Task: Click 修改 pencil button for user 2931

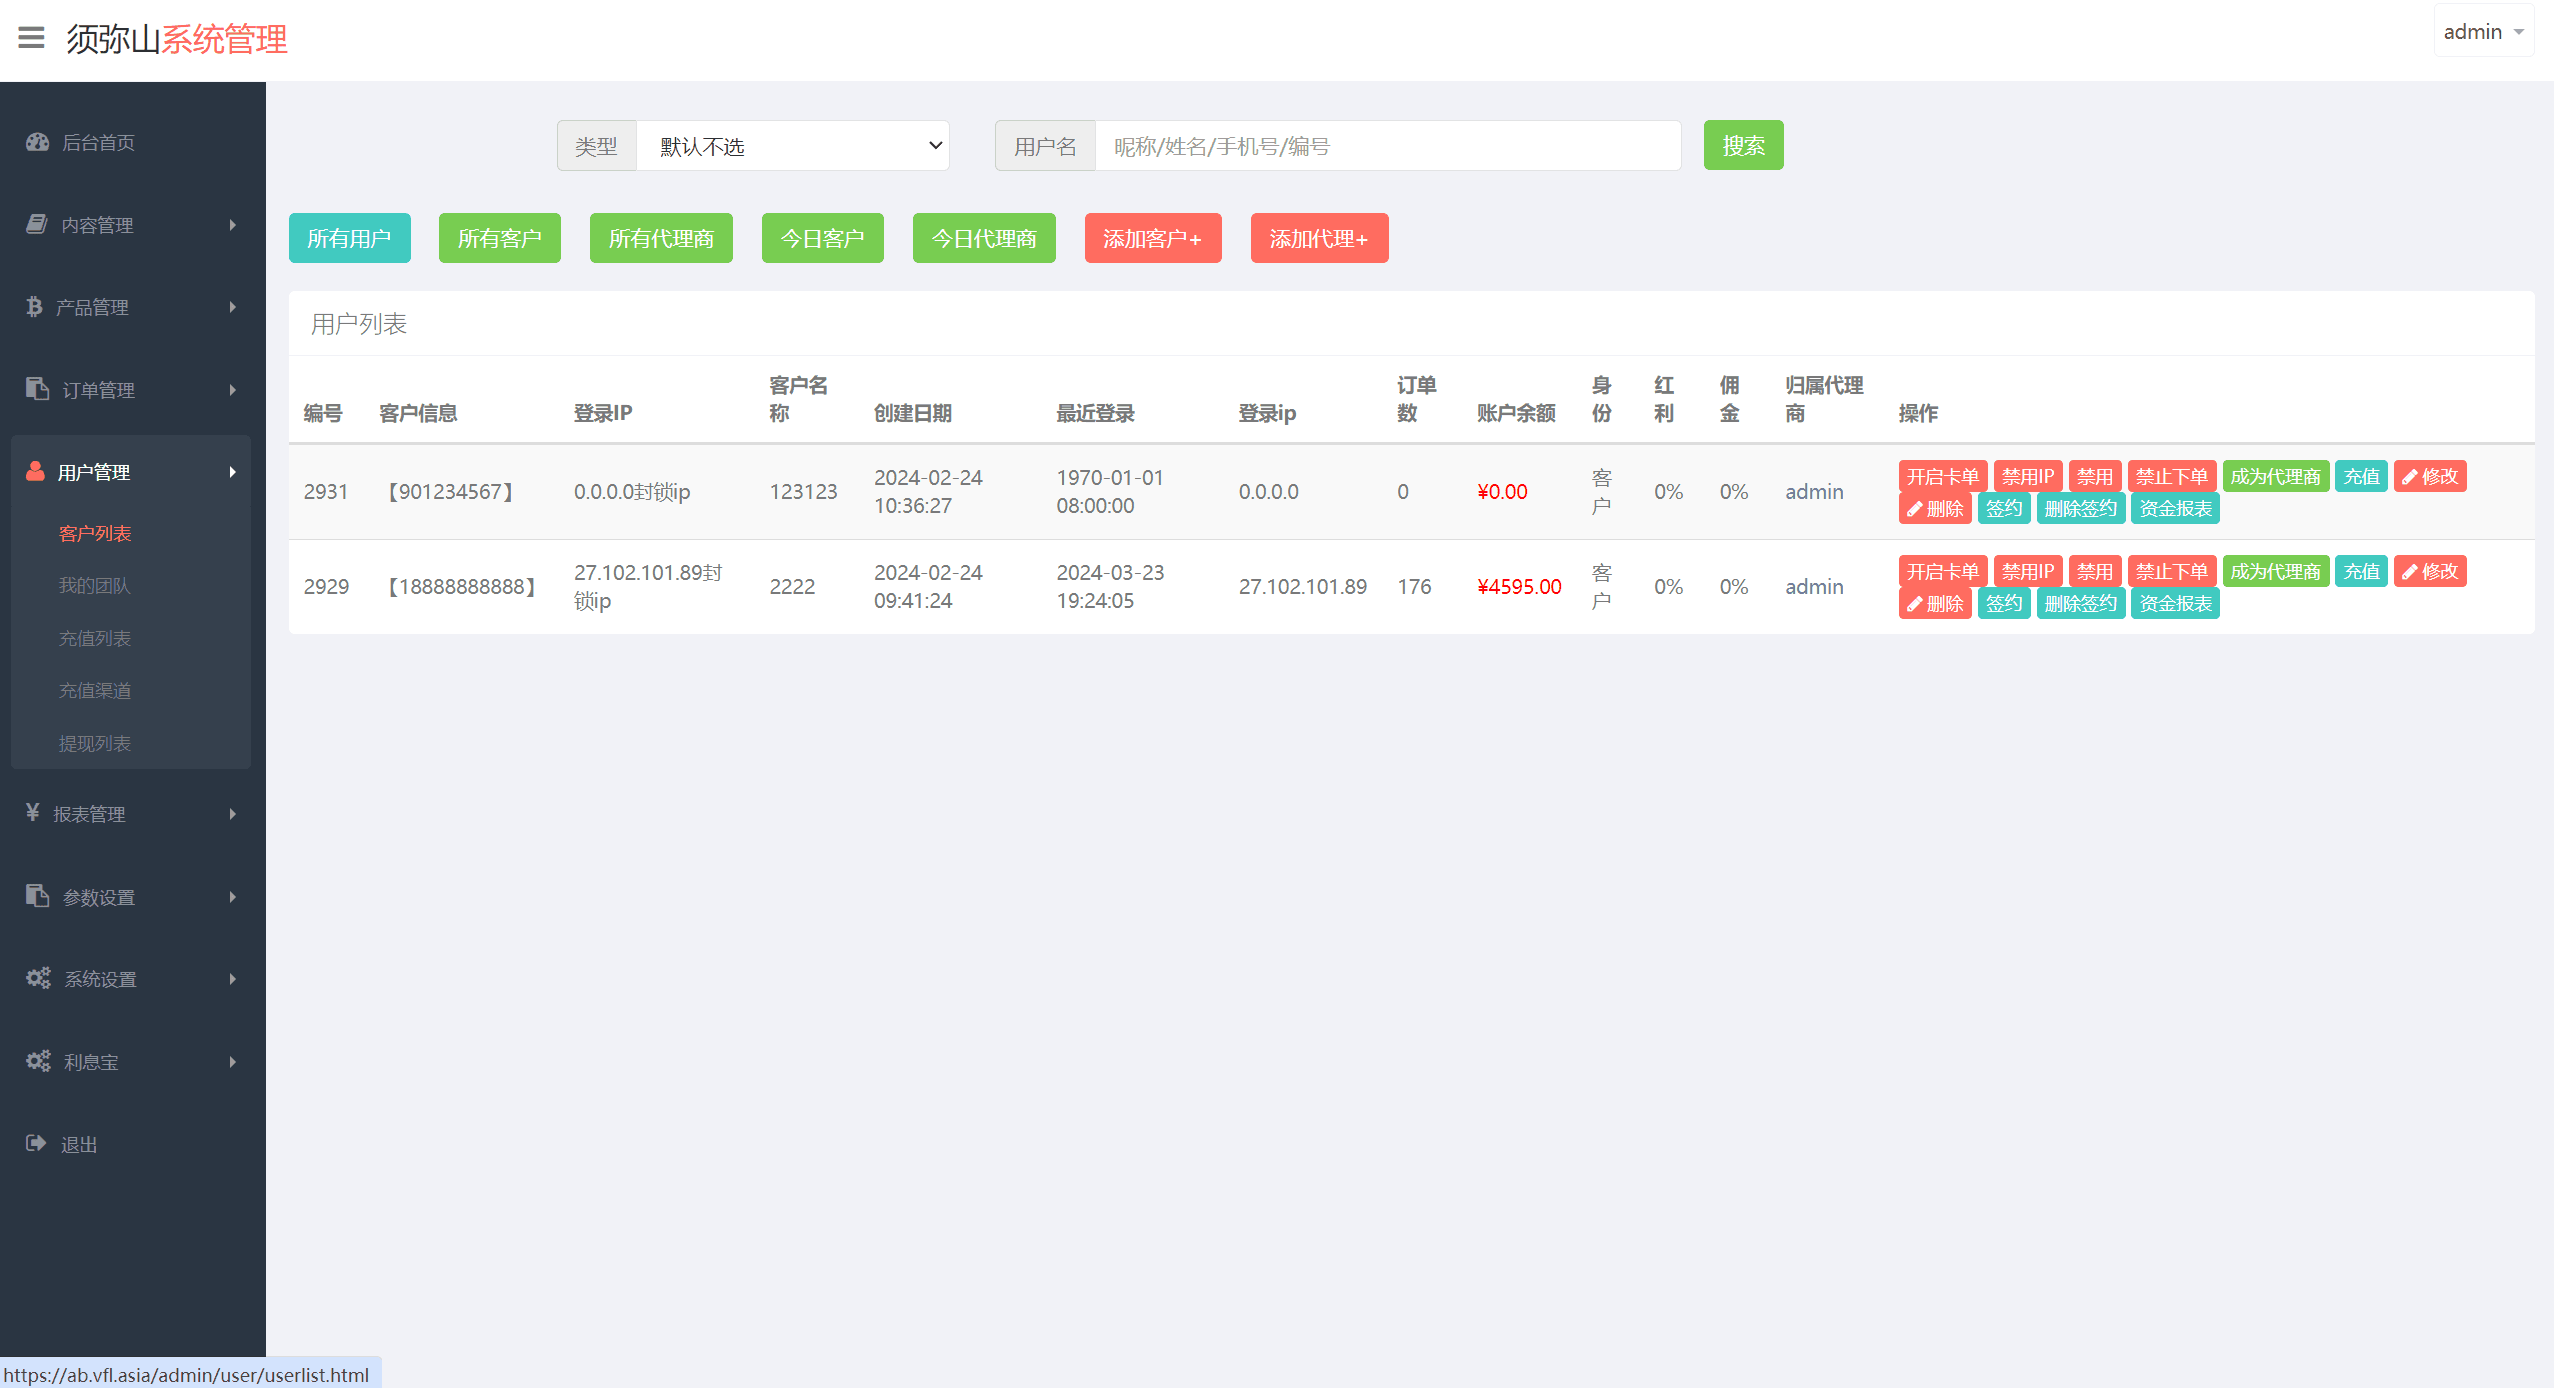Action: click(2429, 476)
